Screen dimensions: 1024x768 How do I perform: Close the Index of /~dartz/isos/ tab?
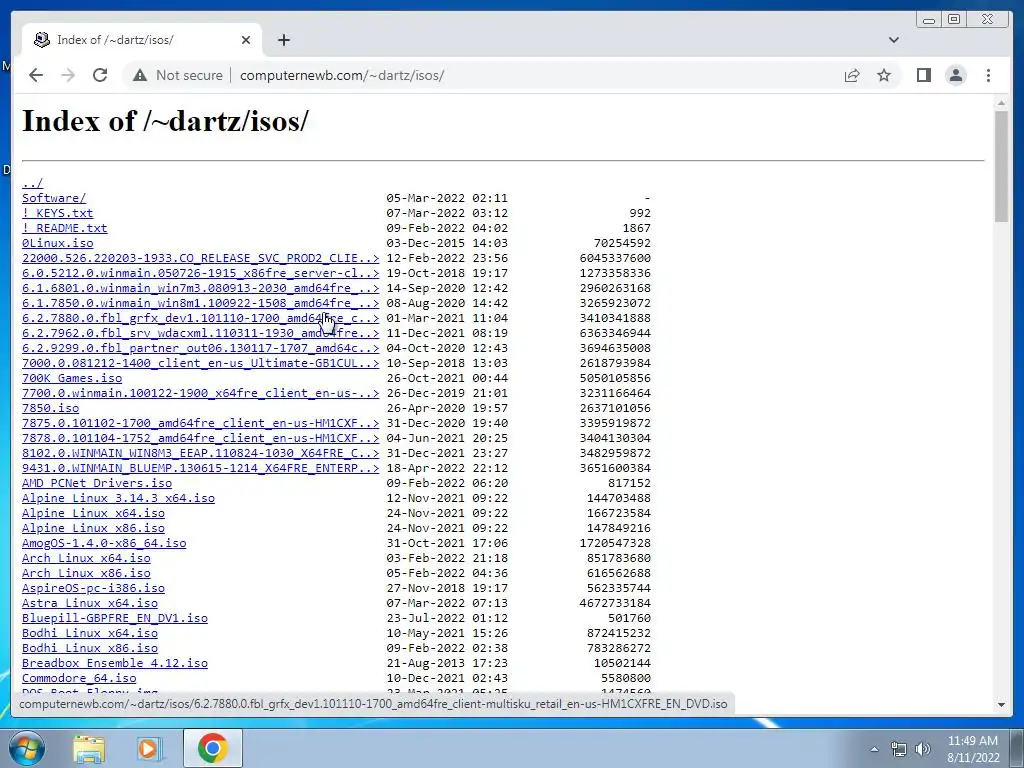[246, 40]
